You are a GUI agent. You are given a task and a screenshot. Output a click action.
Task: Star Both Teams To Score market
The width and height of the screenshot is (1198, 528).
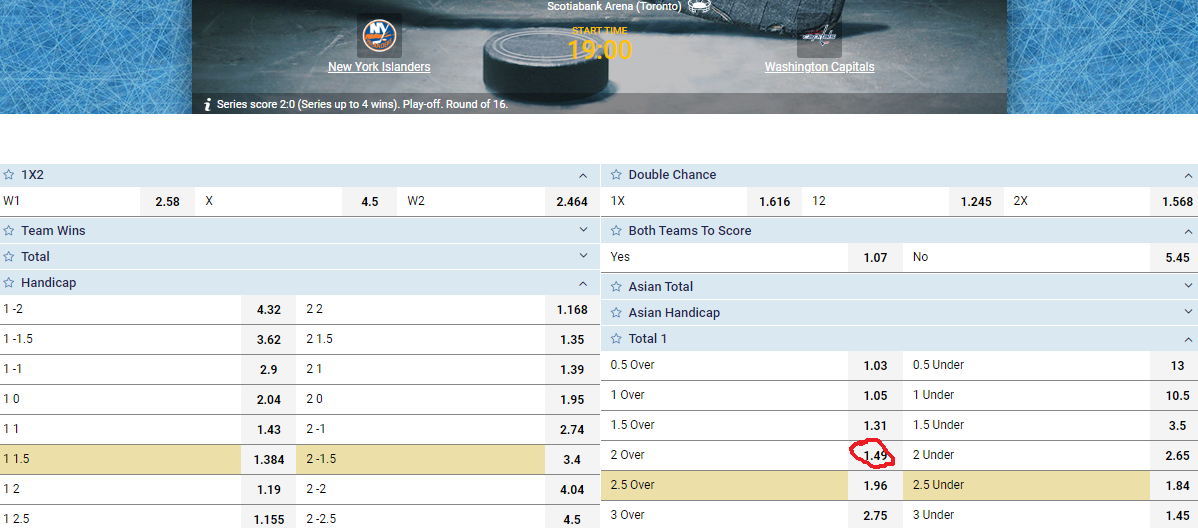click(617, 231)
